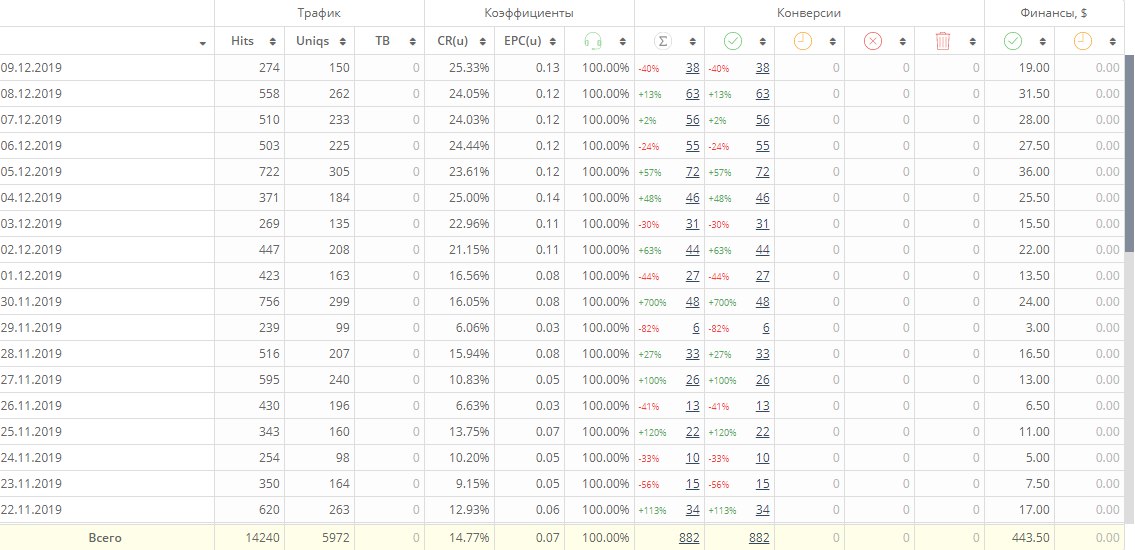Viewport: 1135px width, 550px height.
Task: Open total conversions 6 for 29.11.2019
Action: (696, 328)
